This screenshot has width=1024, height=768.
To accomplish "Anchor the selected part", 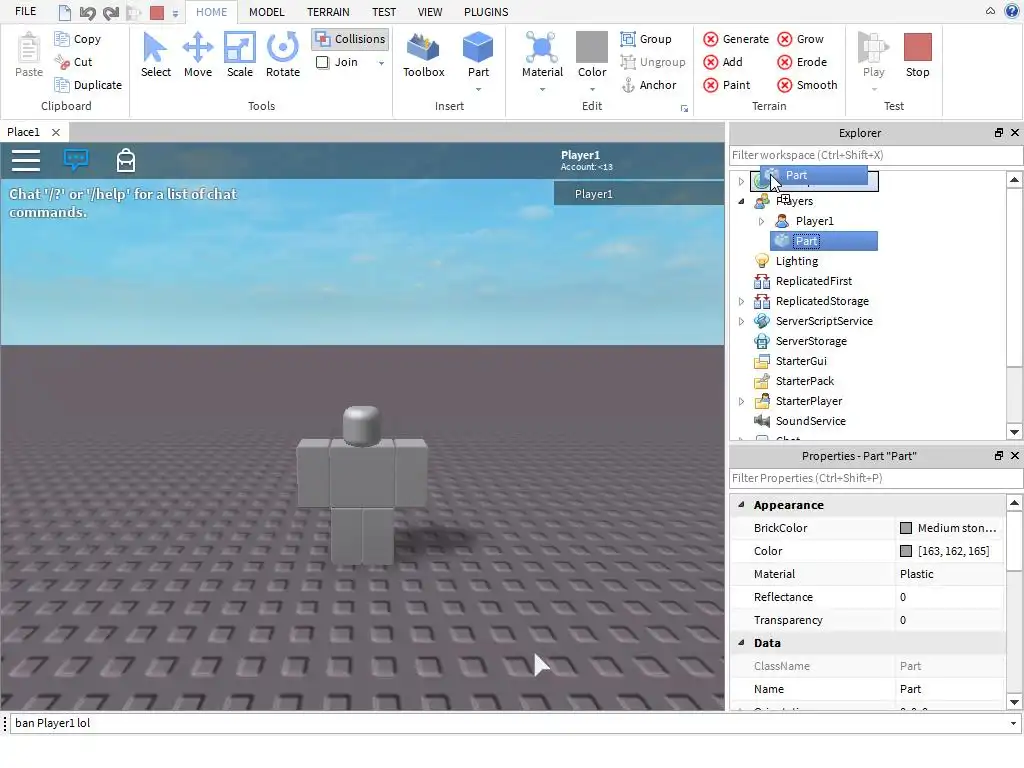I will tap(648, 85).
